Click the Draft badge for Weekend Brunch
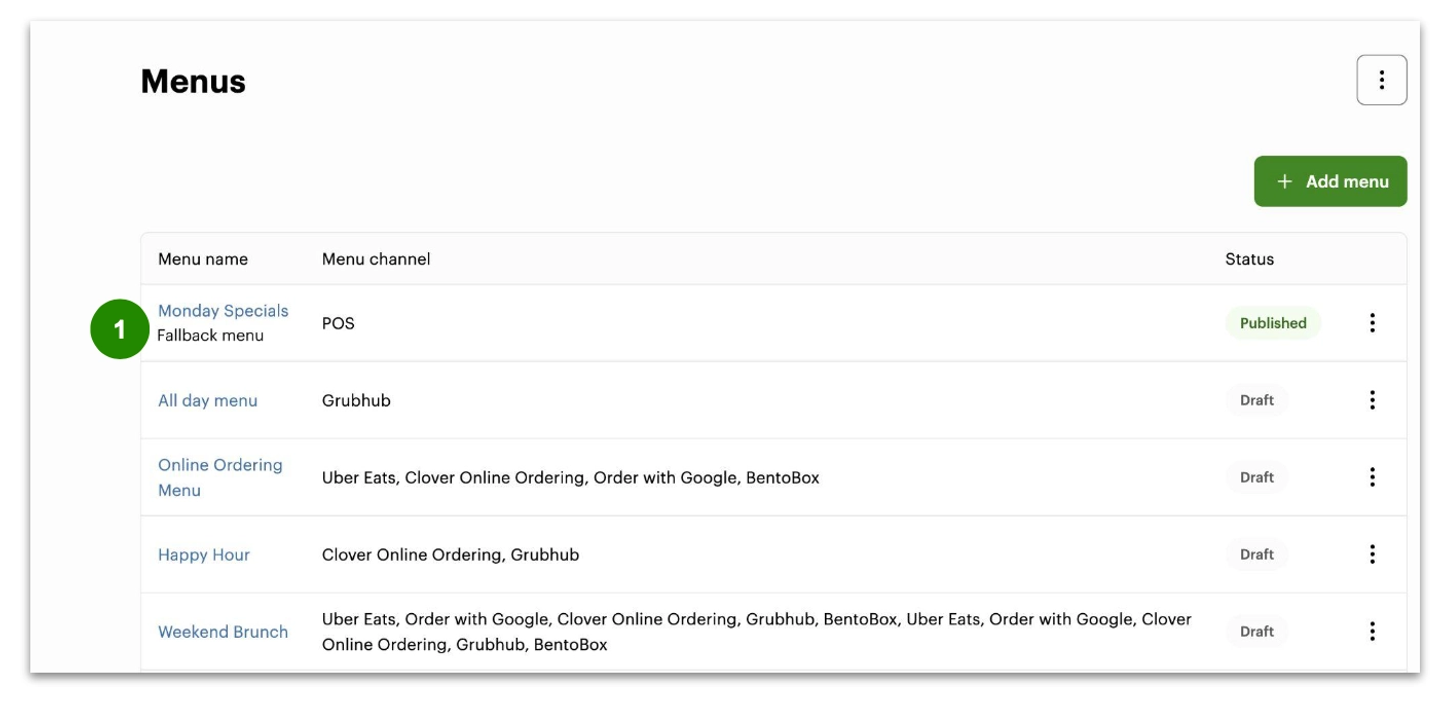Screen dimensions: 1440x703 click(x=1257, y=631)
